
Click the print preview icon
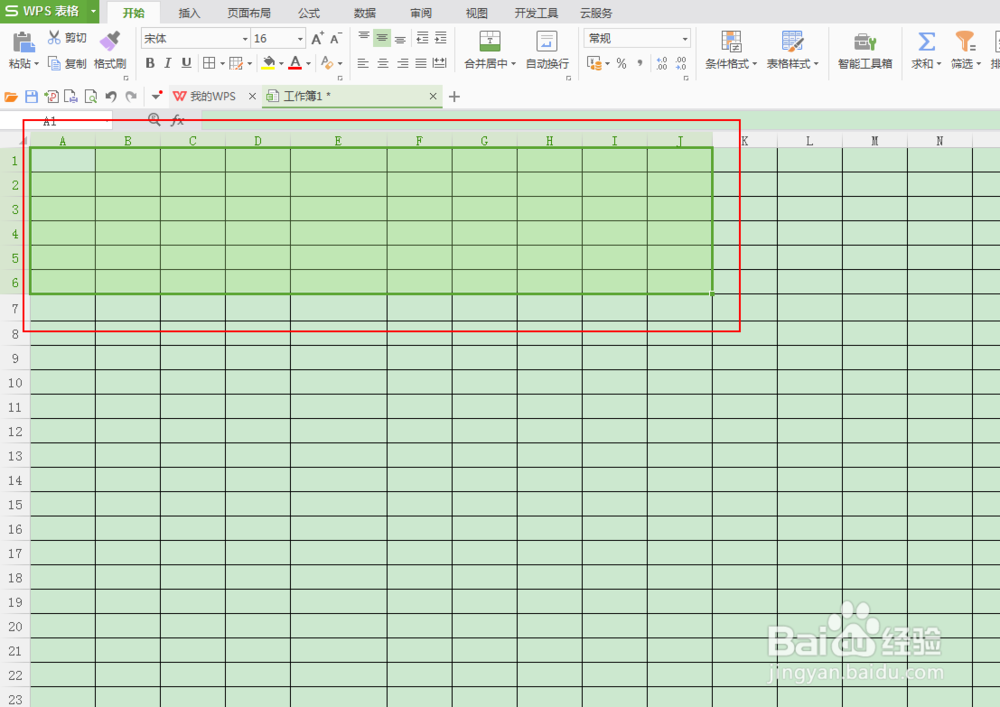click(91, 96)
